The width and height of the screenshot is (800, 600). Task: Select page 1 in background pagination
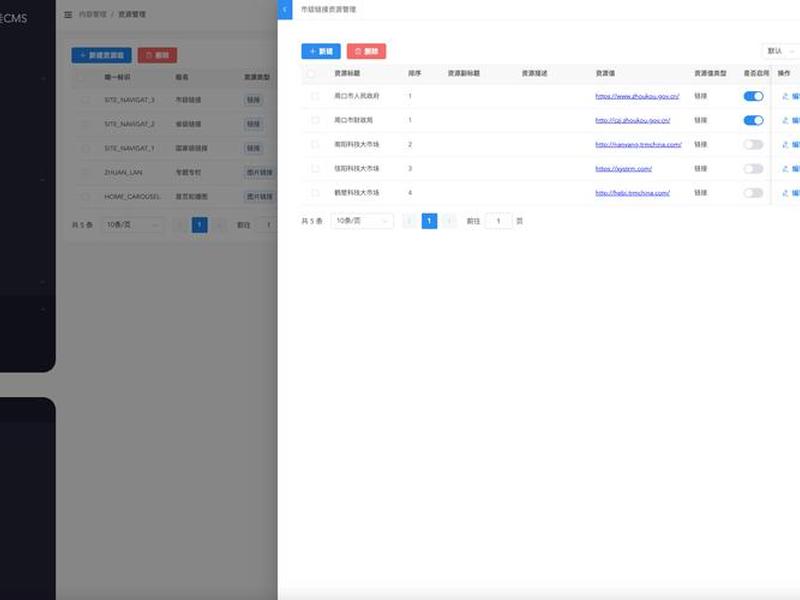[x=199, y=224]
